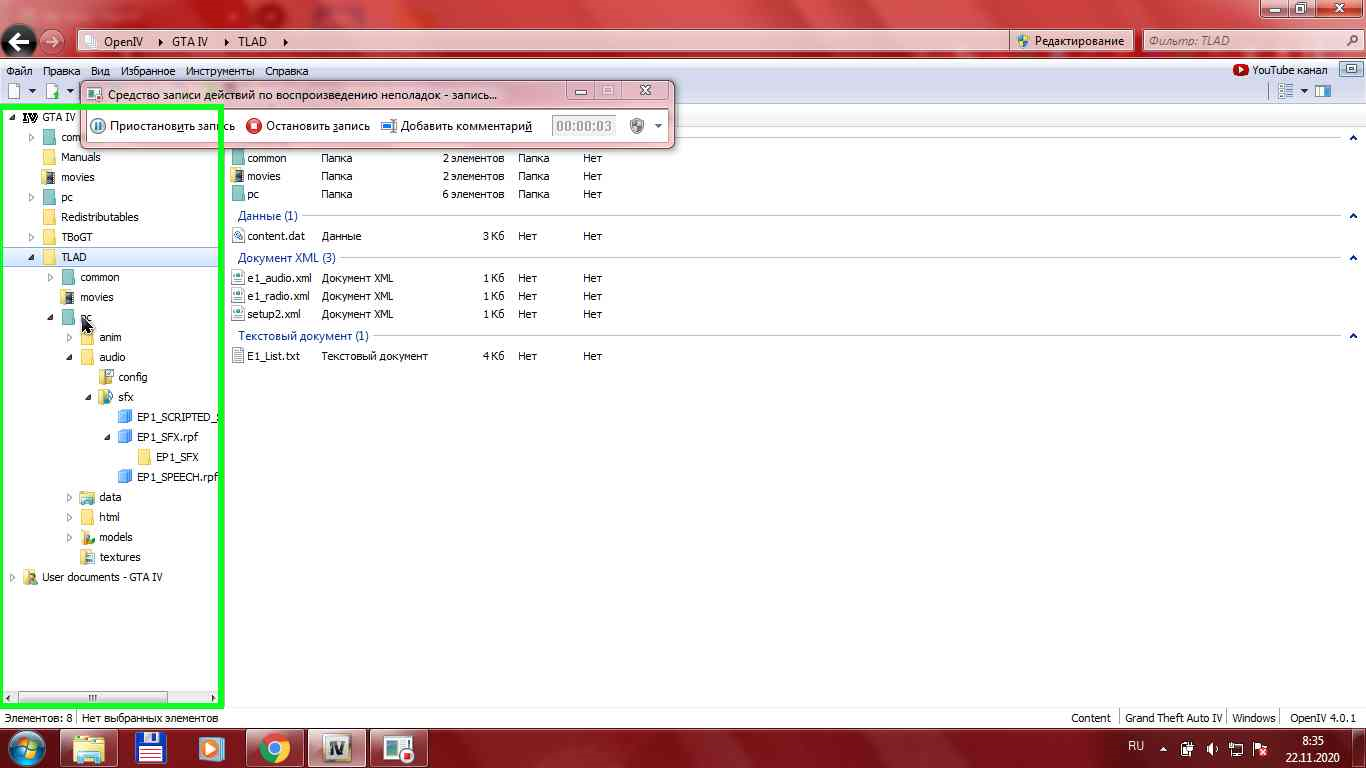Open Google Chrome from taskbar
This screenshot has height=768, width=1366.
coord(274,748)
